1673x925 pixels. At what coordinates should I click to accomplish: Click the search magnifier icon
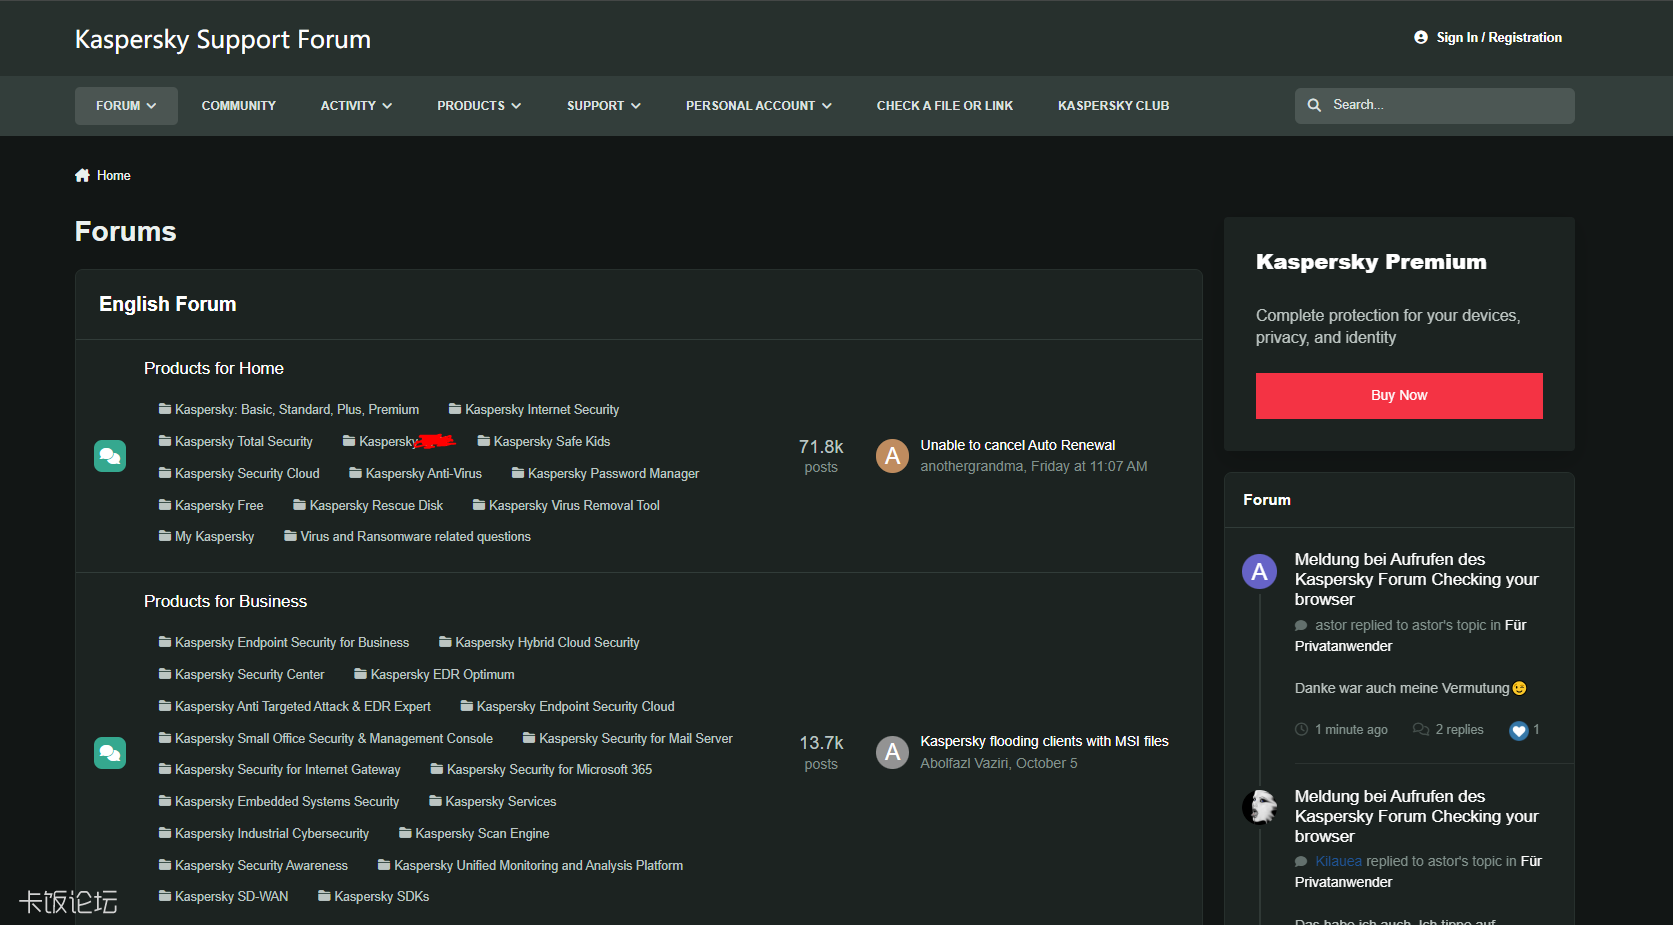tap(1314, 105)
